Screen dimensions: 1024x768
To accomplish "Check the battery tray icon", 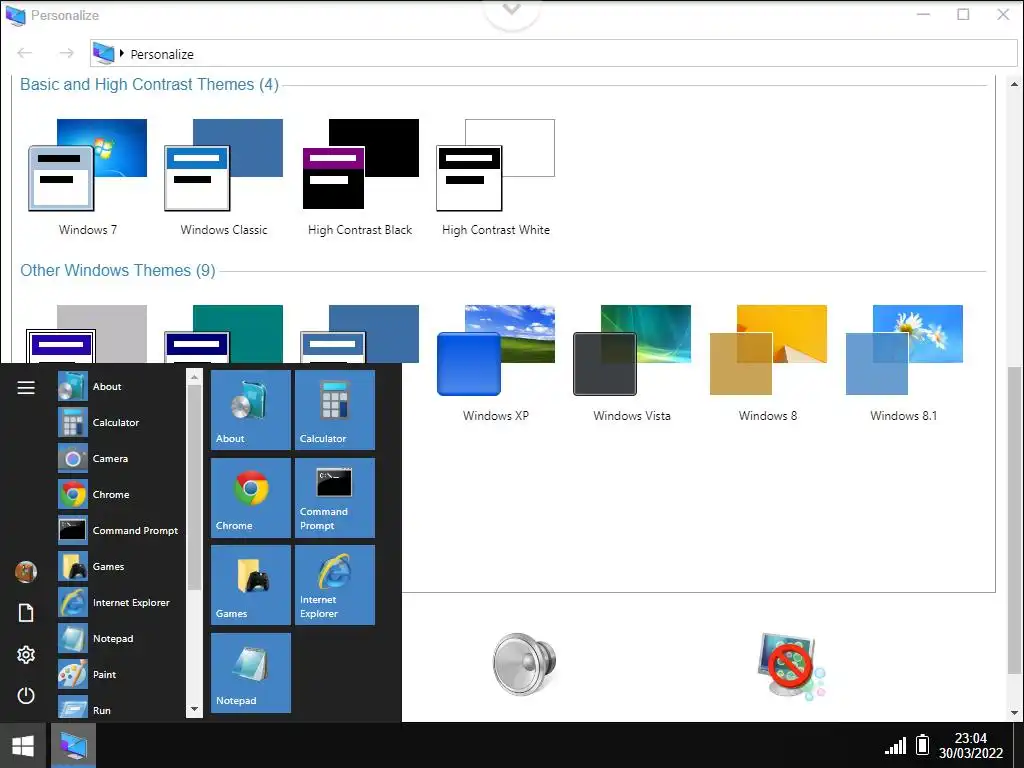I will pos(922,744).
